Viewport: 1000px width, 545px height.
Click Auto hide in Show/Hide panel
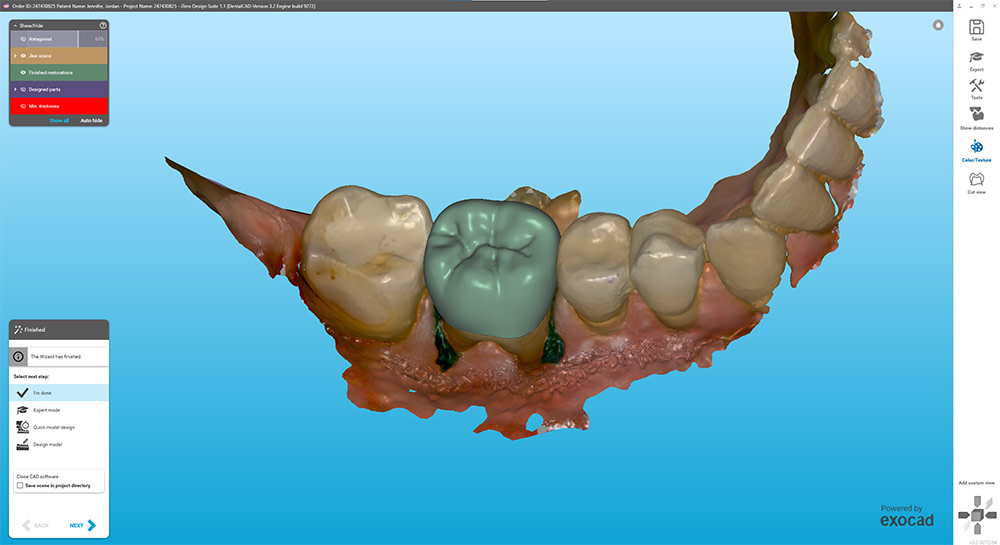coord(91,120)
